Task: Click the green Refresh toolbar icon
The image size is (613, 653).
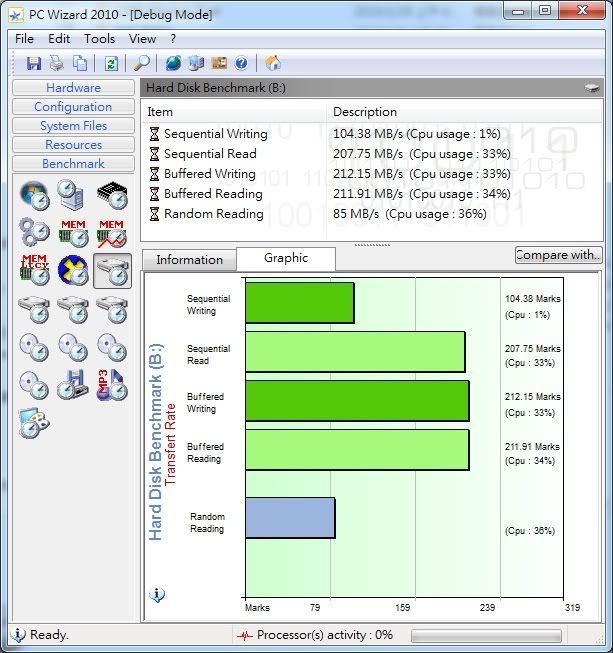Action: point(111,63)
